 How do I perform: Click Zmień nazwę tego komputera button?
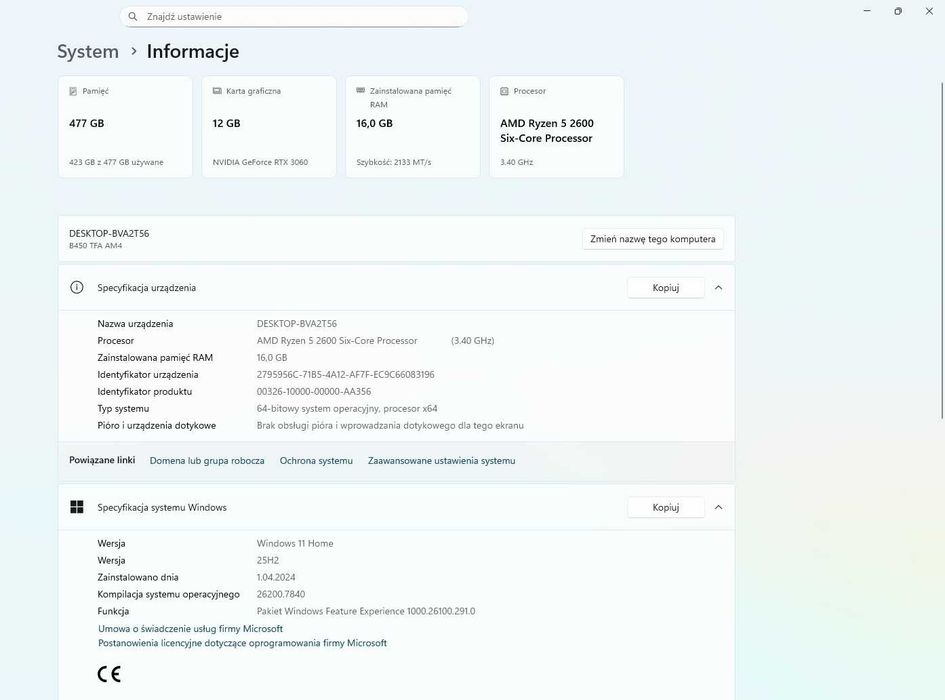(653, 239)
